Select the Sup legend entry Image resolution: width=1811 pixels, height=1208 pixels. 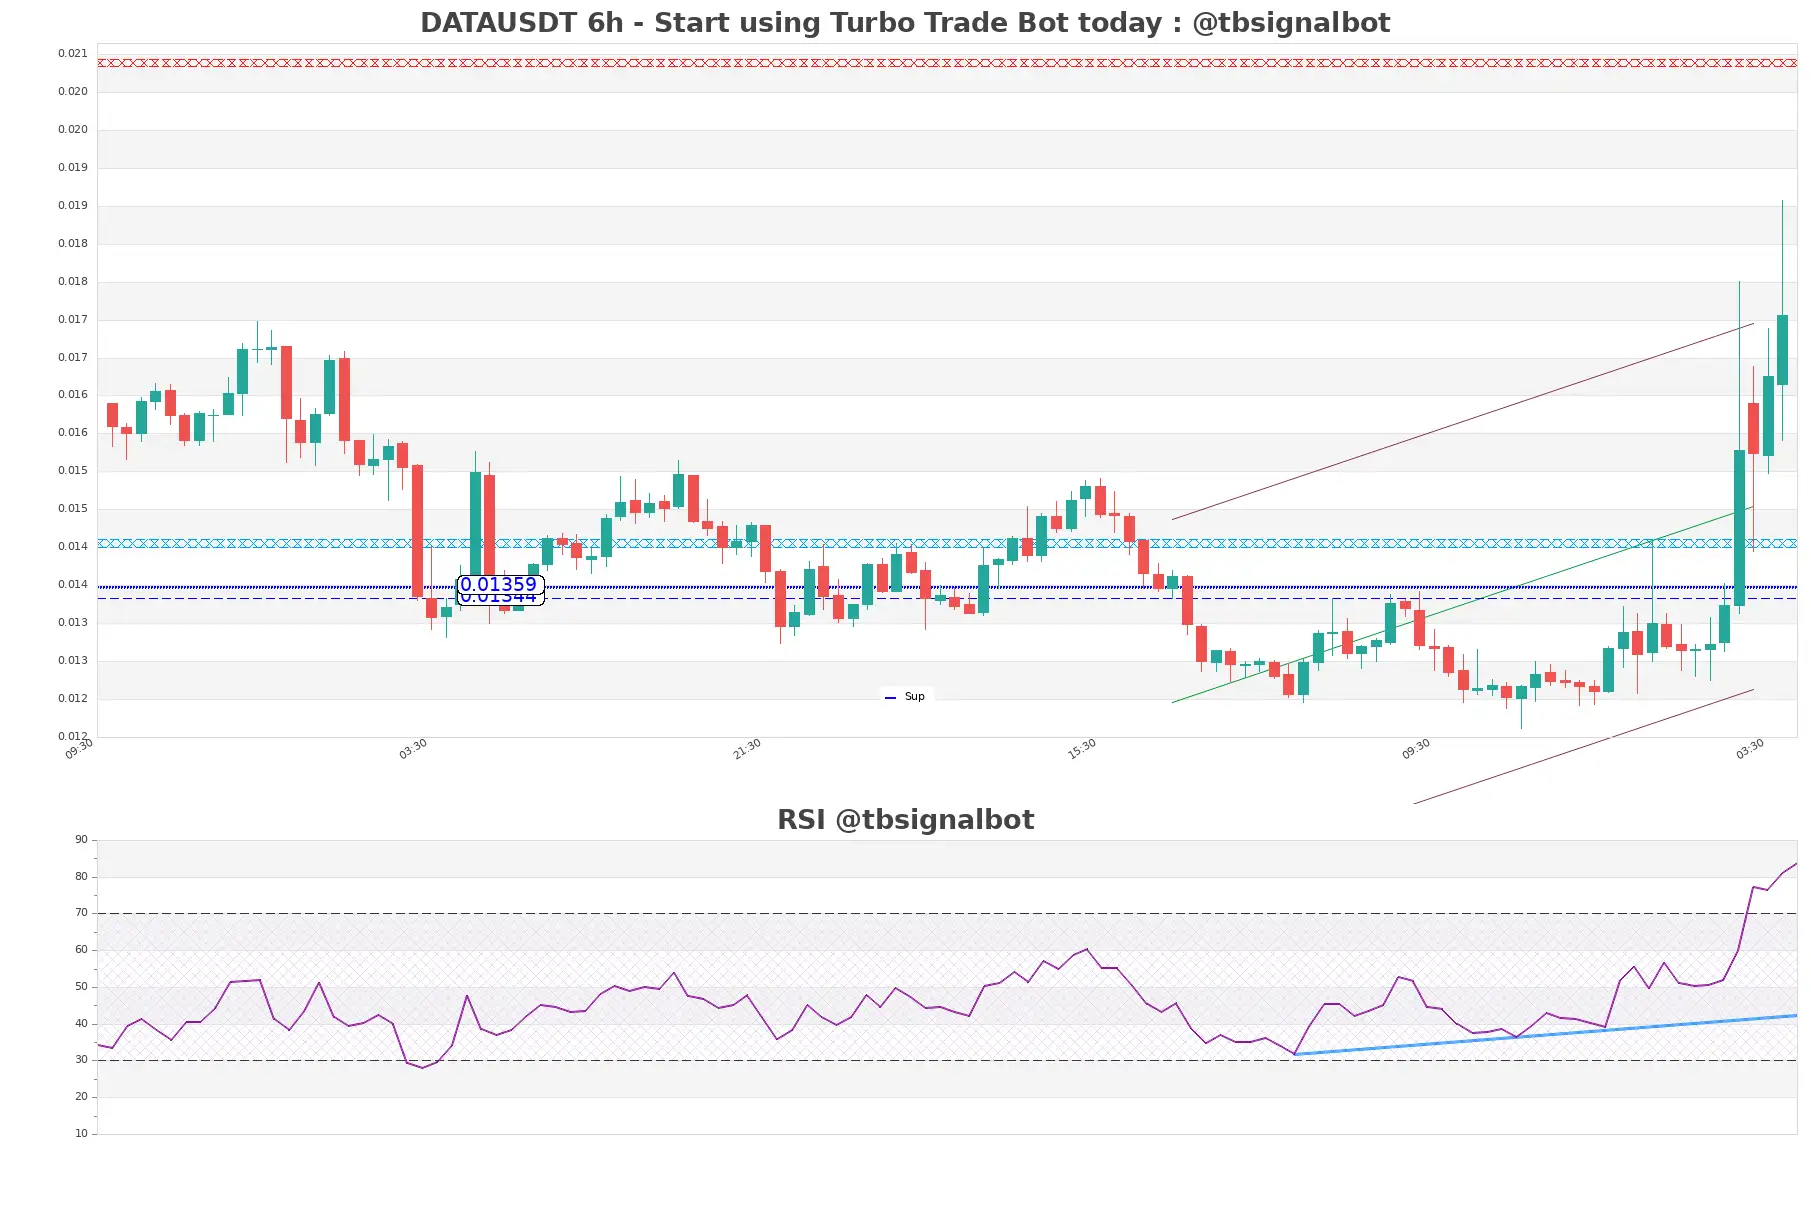coord(906,696)
